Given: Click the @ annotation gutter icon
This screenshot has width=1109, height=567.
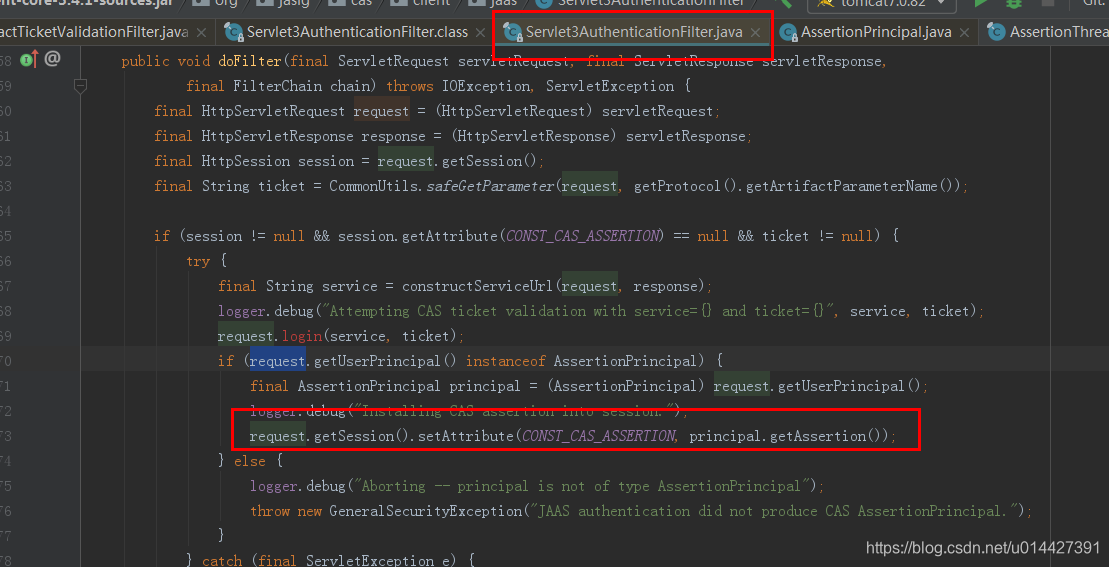Looking at the screenshot, I should click(52, 59).
